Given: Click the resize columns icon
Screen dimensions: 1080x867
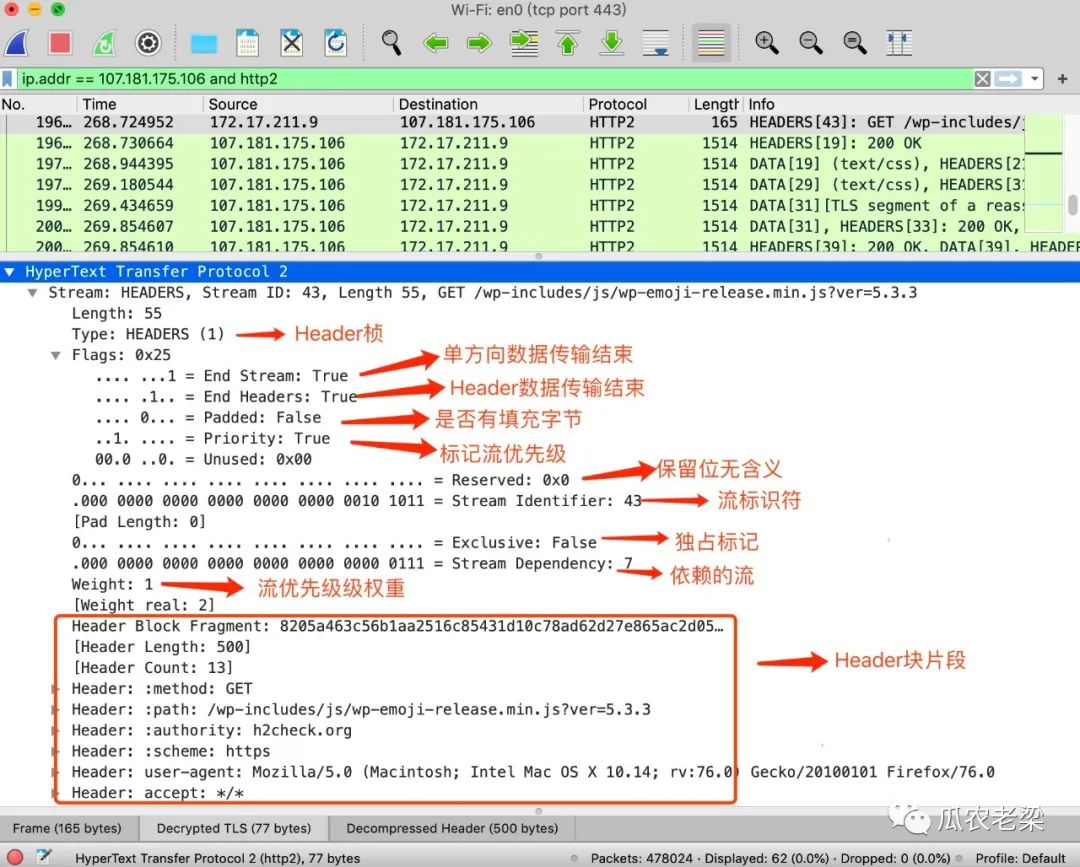Looking at the screenshot, I should point(899,43).
